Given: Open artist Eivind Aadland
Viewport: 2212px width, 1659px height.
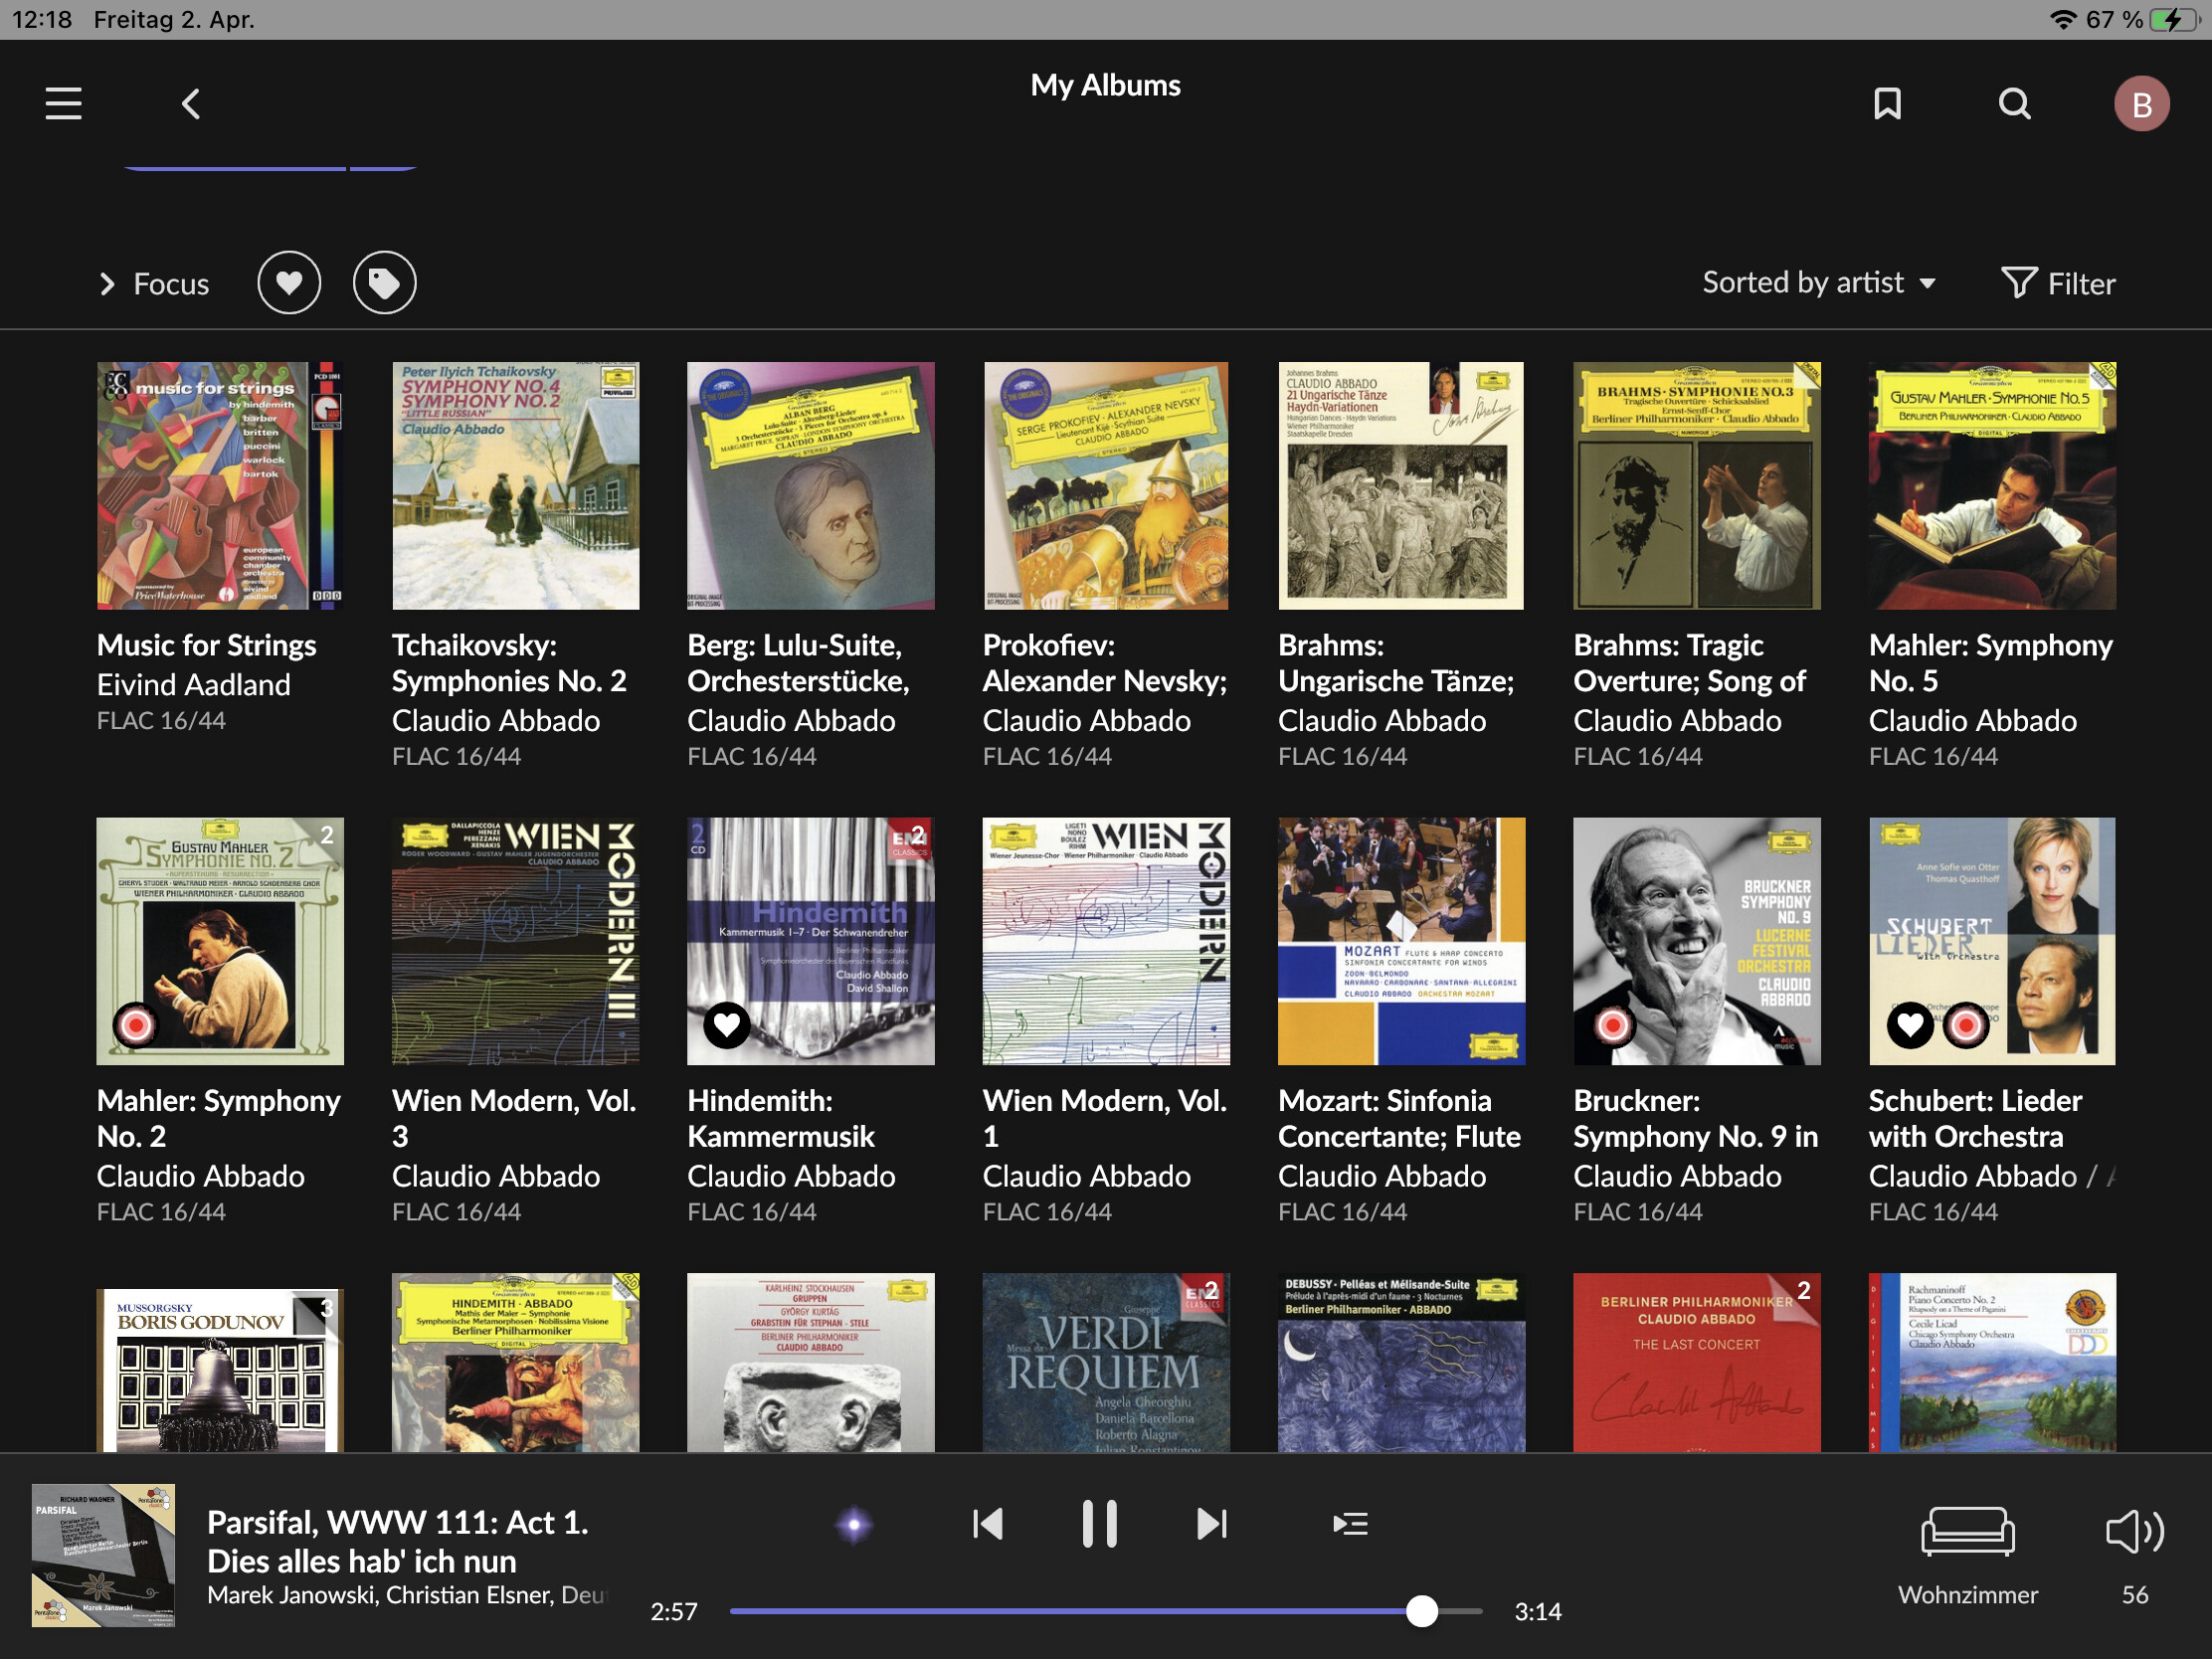Looking at the screenshot, I should (x=194, y=685).
